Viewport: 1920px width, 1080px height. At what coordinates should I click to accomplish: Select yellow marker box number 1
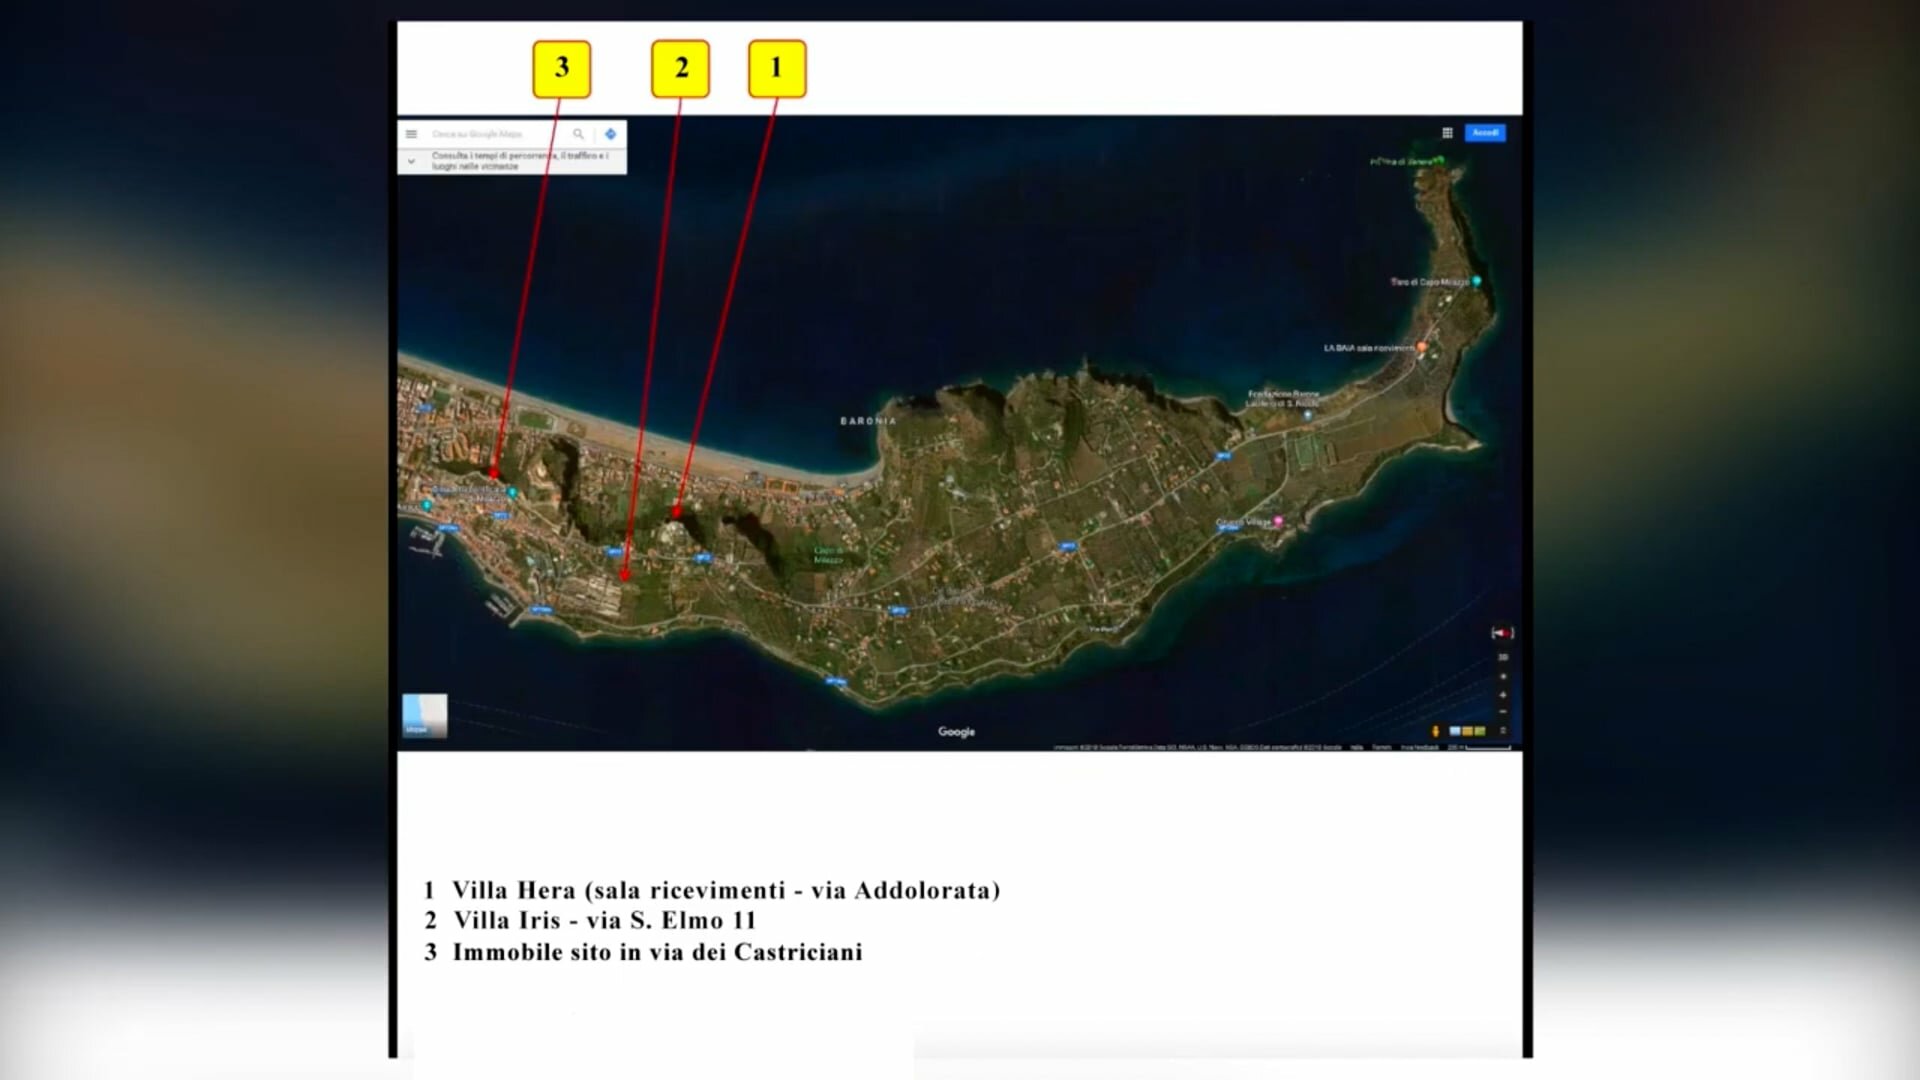click(777, 69)
